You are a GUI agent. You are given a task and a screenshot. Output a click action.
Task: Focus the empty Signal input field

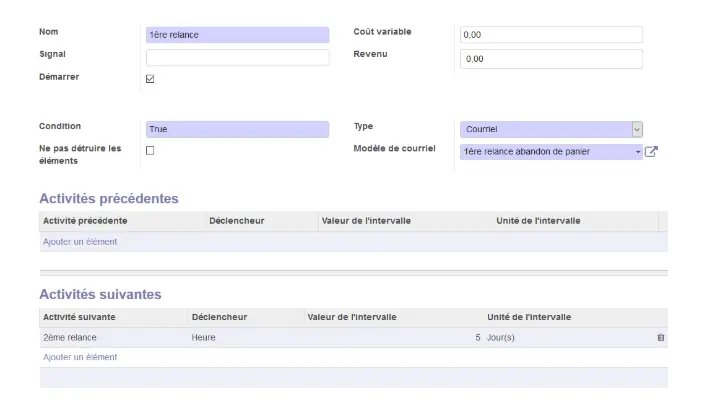click(237, 57)
